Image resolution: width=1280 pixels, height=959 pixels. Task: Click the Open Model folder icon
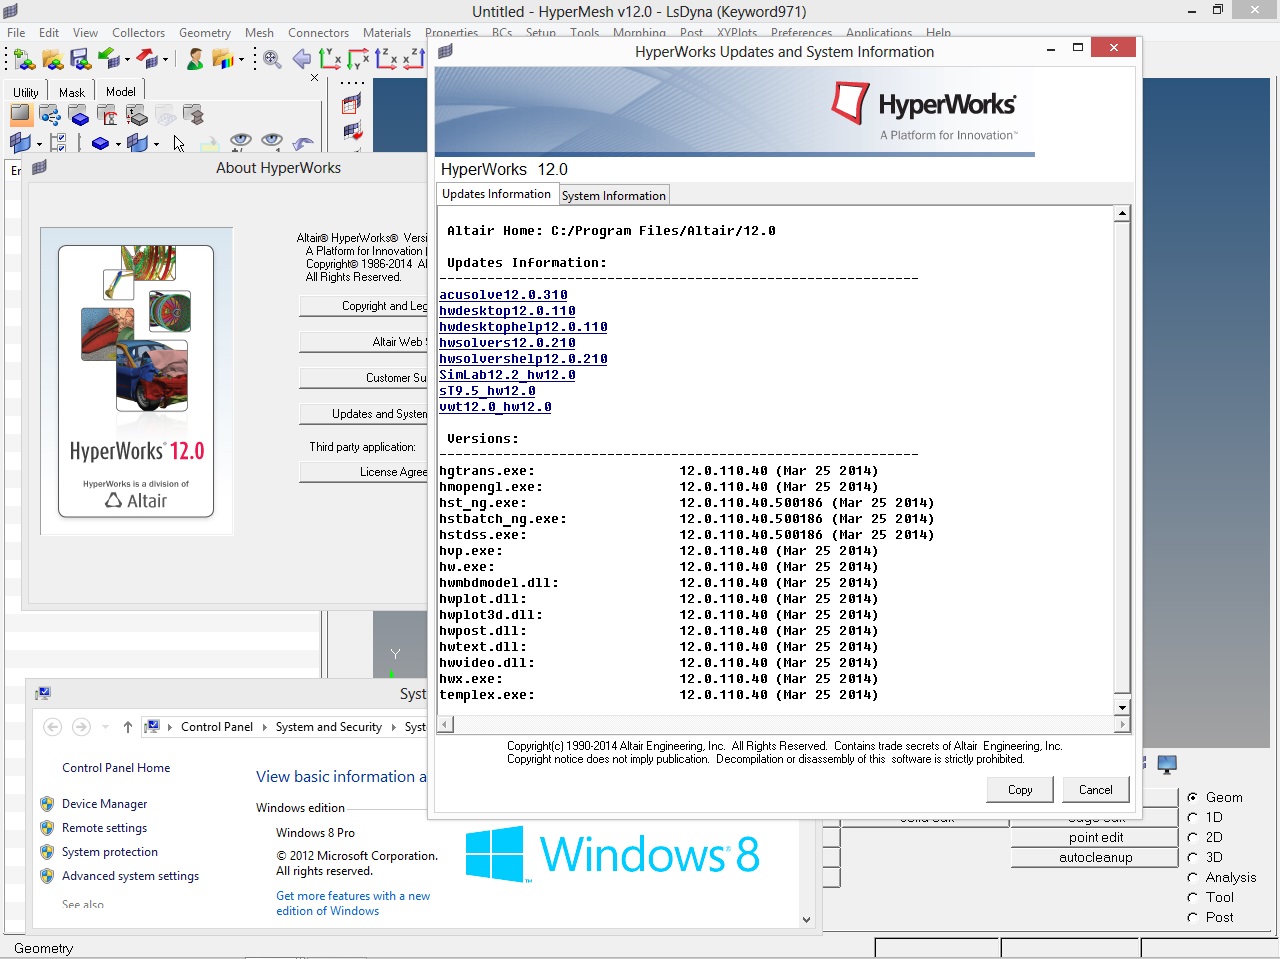click(52, 59)
